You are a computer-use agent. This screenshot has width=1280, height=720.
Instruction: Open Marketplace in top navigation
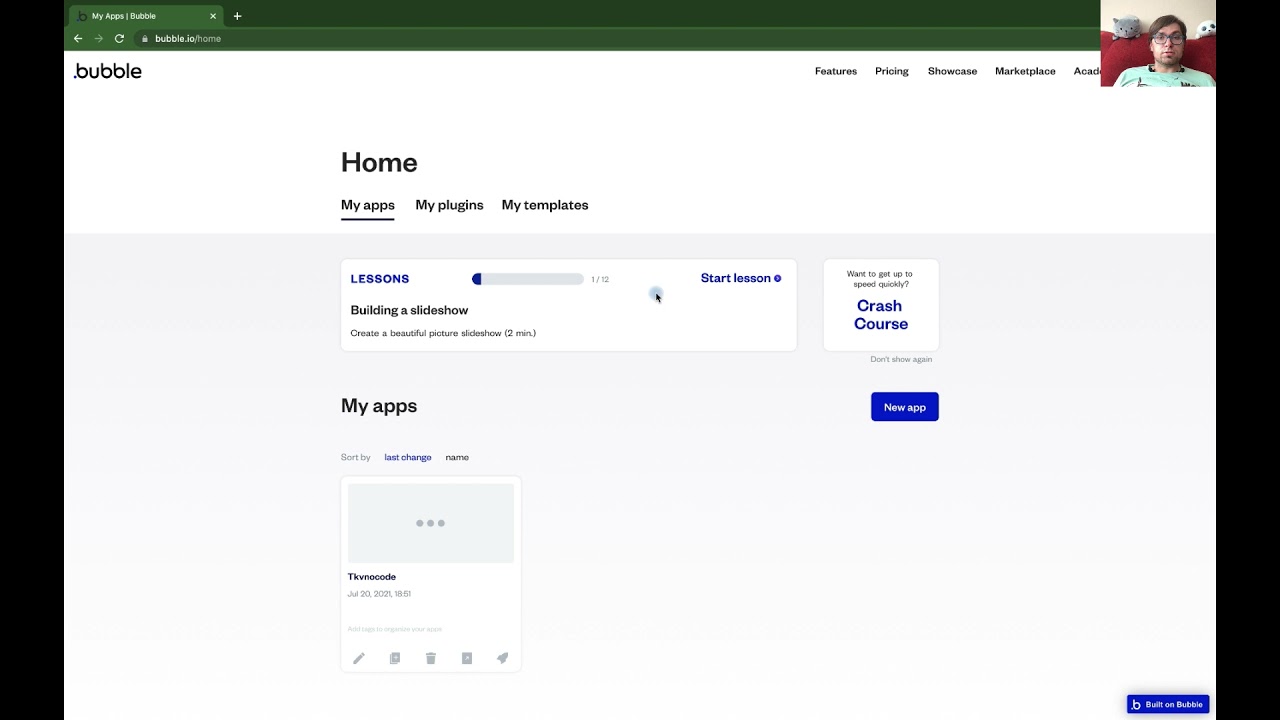coord(1025,71)
